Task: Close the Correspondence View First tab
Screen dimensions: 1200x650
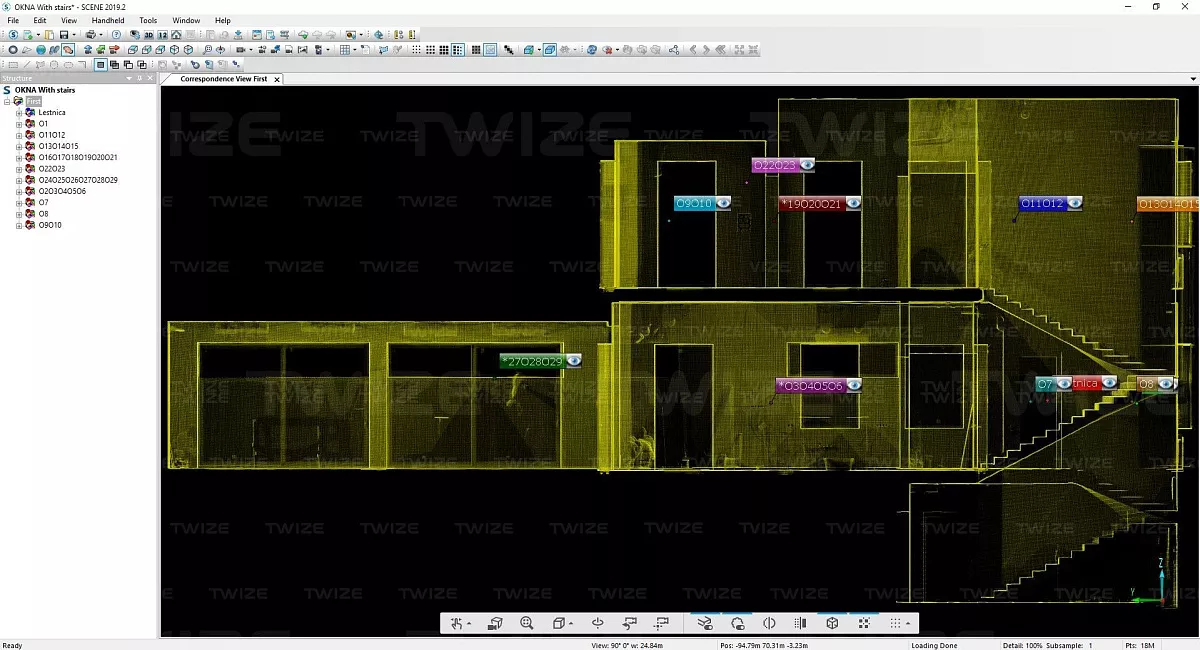Action: tap(277, 79)
